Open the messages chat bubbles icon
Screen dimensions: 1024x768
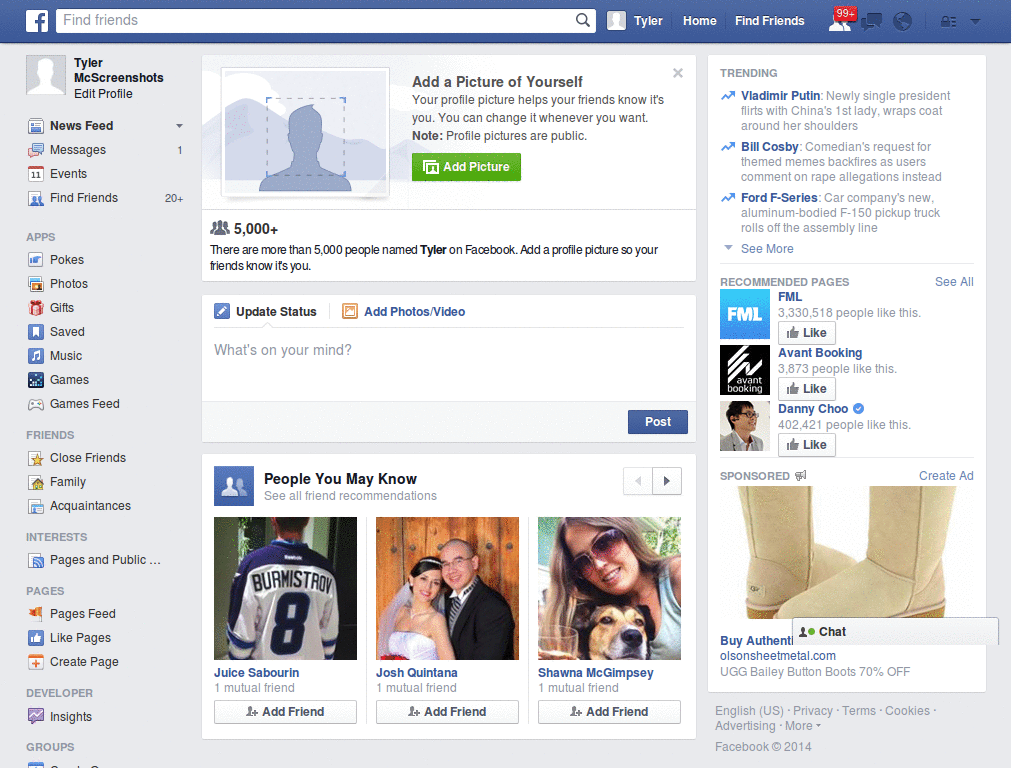coord(872,22)
